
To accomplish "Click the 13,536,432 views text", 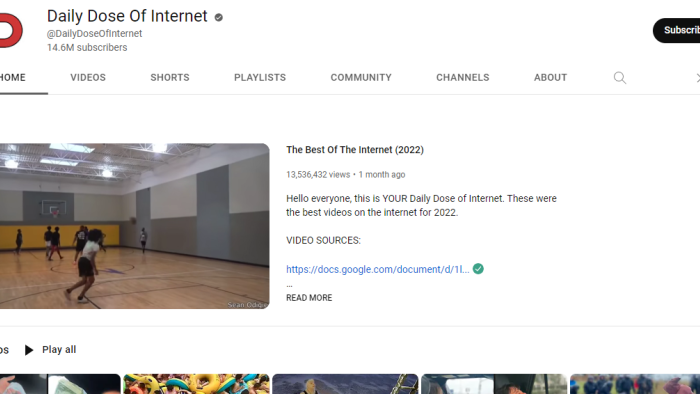I will (x=318, y=174).
